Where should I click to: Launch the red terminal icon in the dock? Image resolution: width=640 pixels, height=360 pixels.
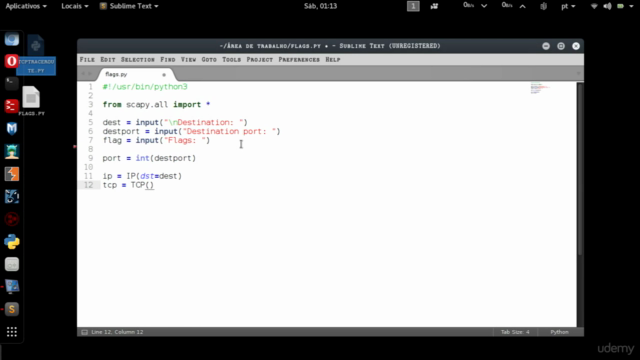(x=11, y=106)
